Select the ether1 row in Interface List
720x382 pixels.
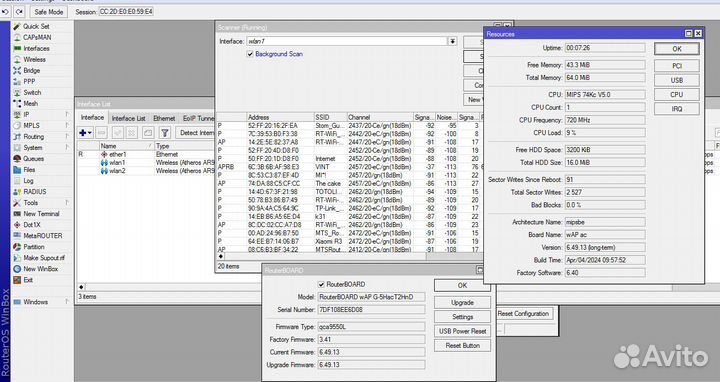(x=146, y=155)
